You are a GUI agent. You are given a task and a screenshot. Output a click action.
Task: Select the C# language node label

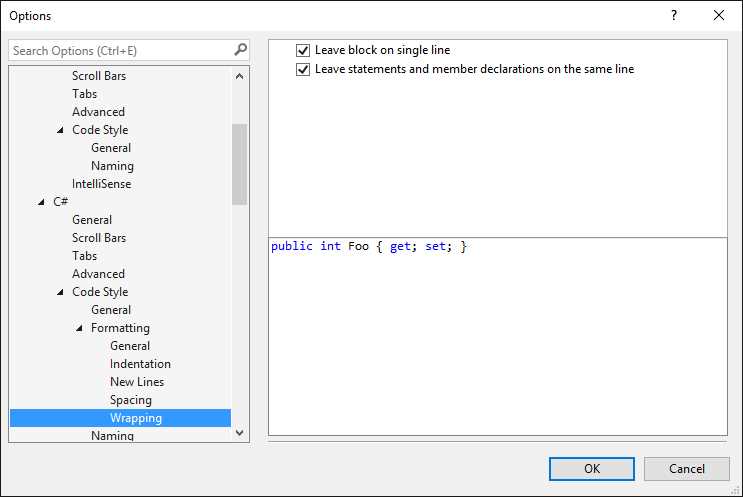[x=61, y=202]
